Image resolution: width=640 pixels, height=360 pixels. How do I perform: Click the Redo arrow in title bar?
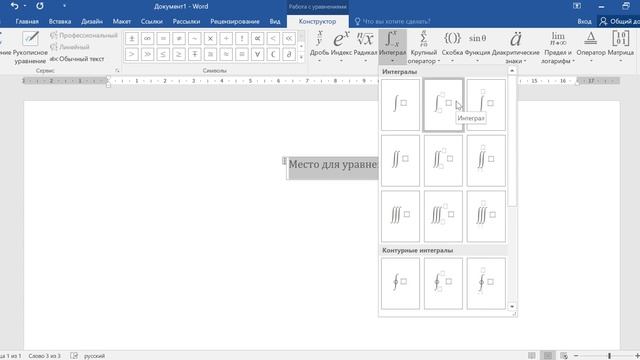(x=40, y=6)
